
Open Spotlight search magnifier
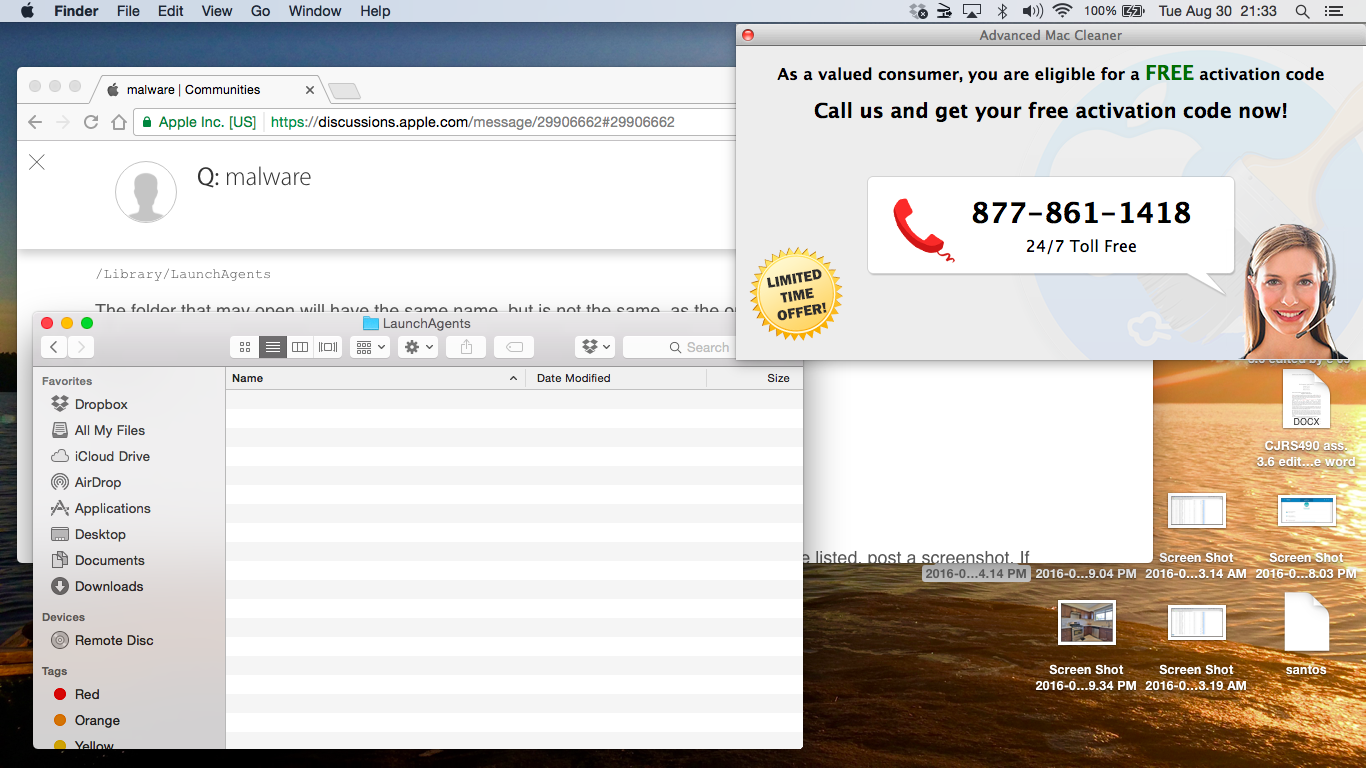pos(1302,11)
